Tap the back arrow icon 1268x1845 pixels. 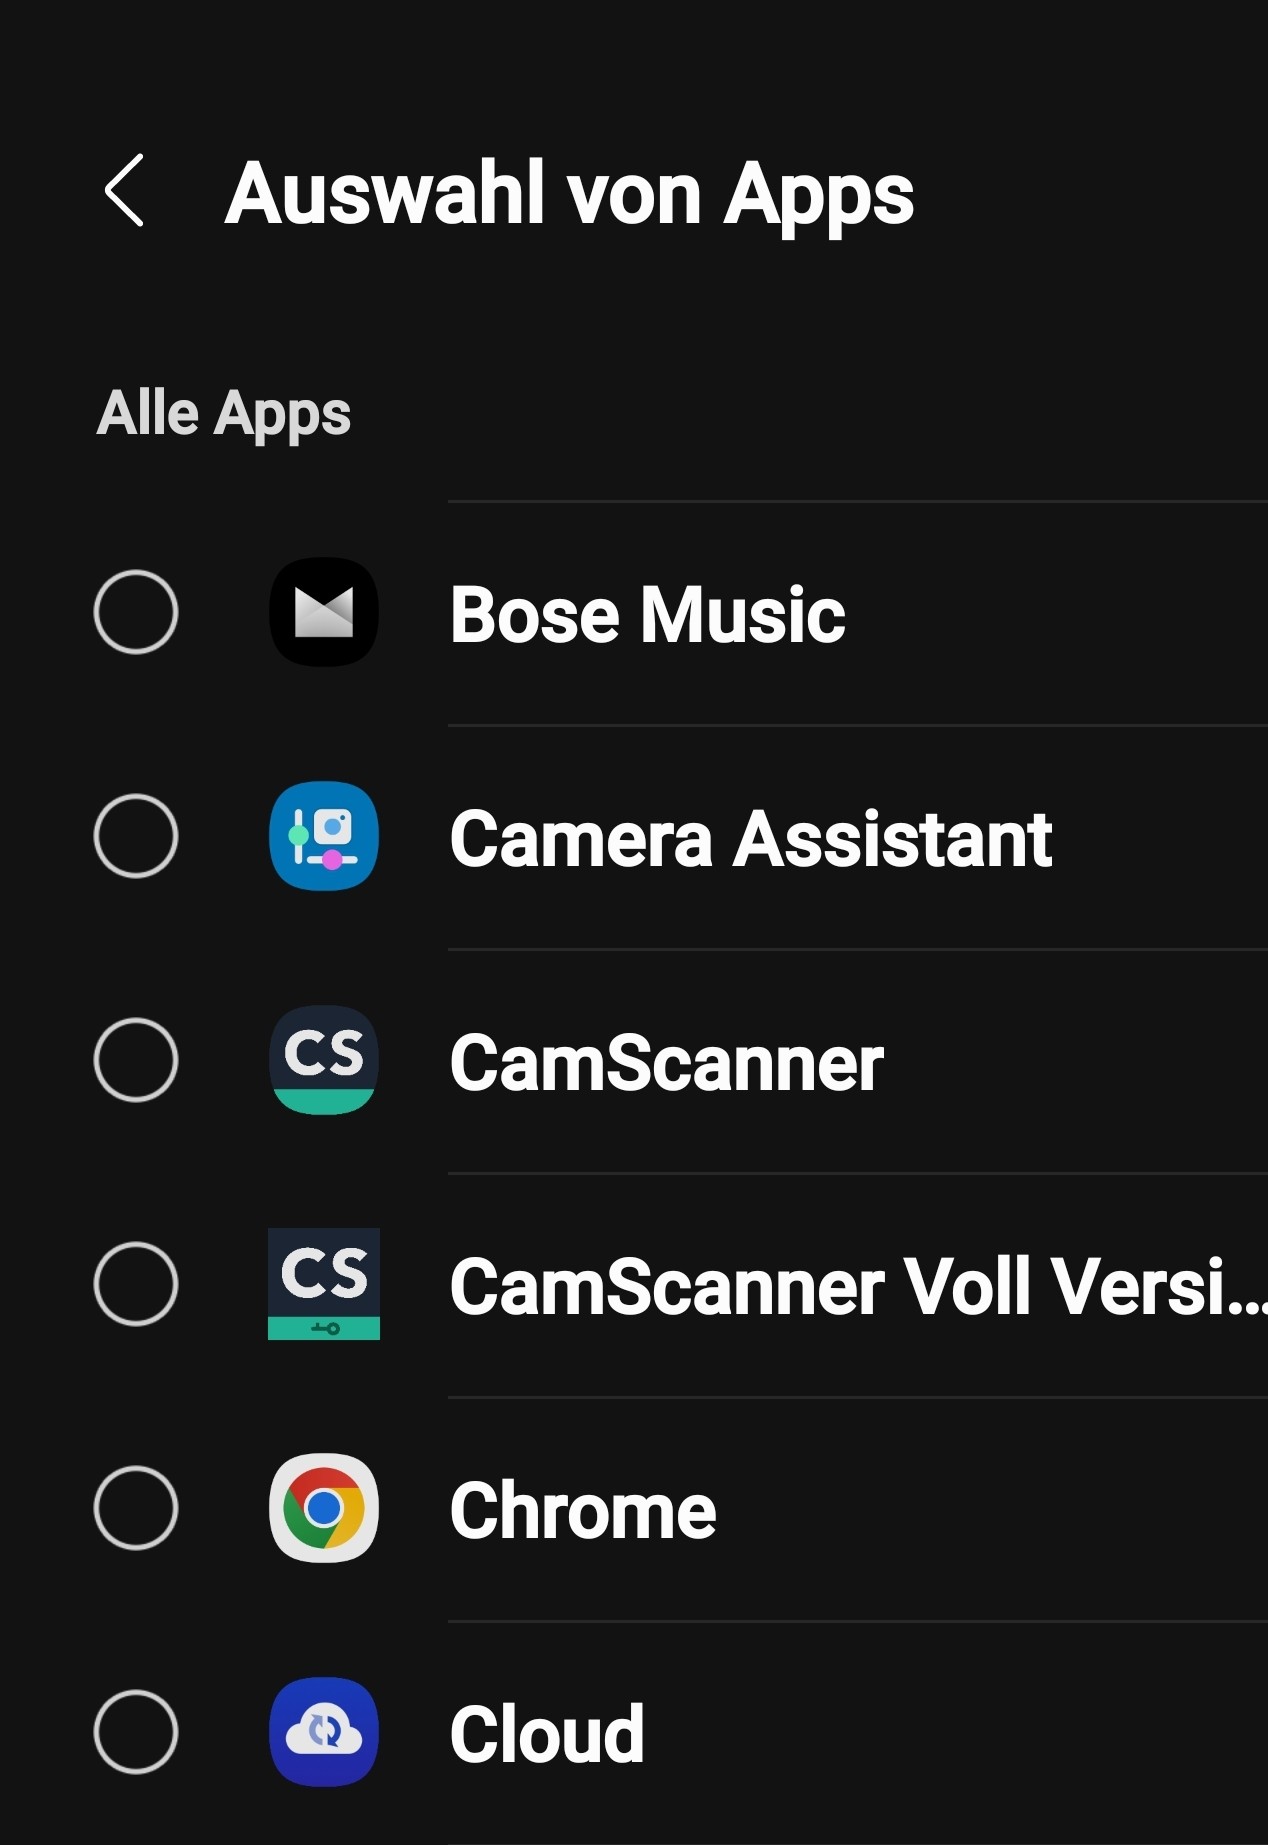tap(125, 191)
